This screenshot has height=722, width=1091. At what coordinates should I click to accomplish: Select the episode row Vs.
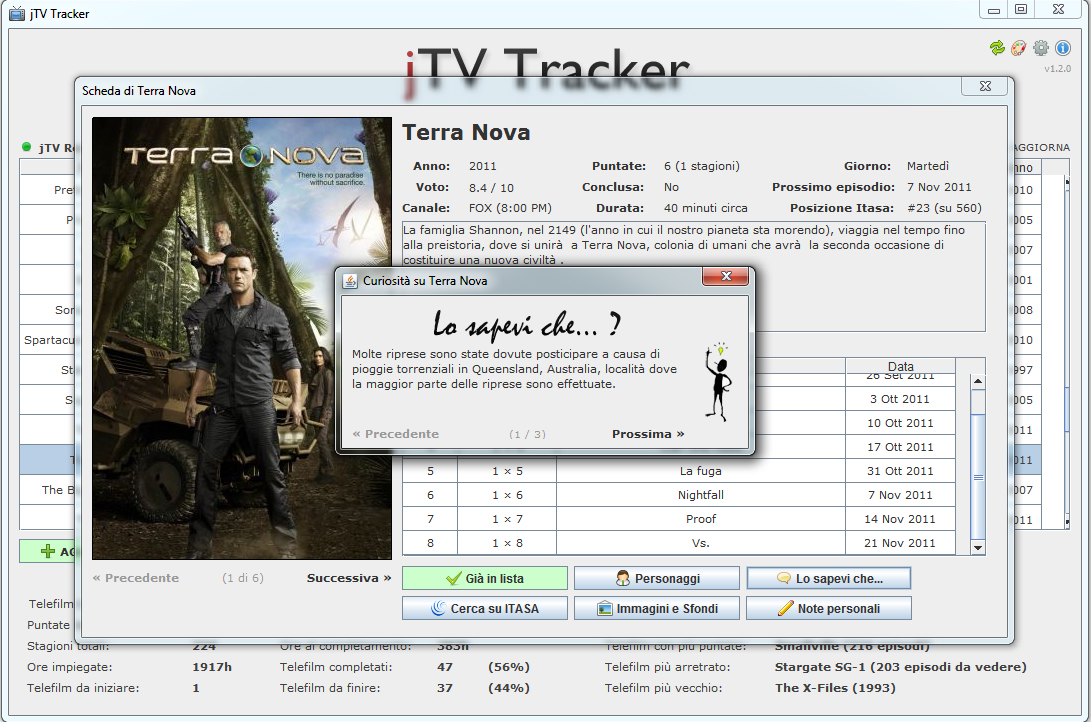678,543
